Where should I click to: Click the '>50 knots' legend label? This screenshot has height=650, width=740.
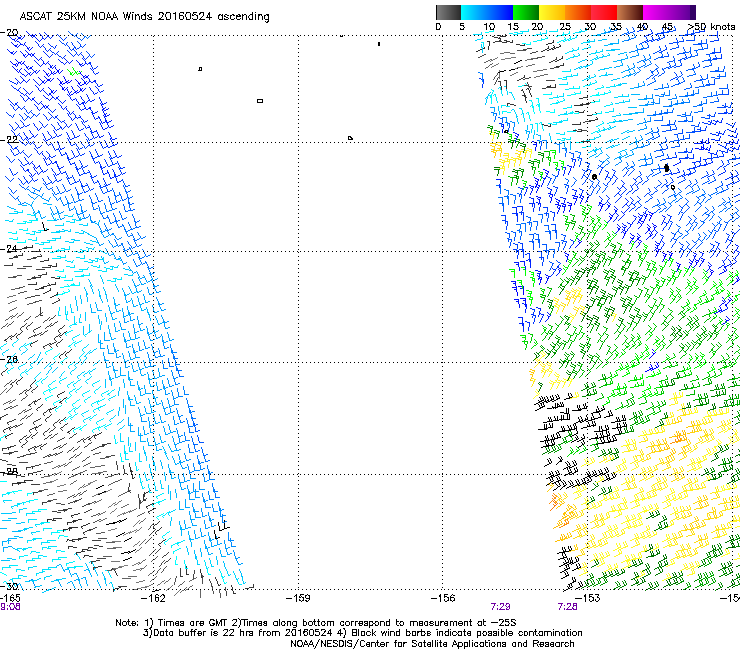click(x=711, y=27)
